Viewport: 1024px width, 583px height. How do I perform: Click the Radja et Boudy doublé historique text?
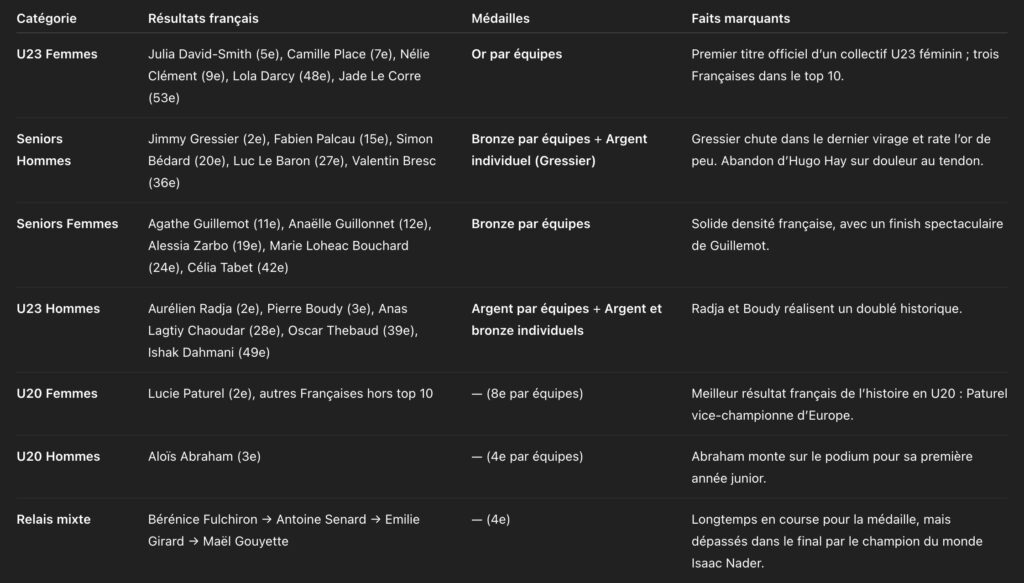pos(826,309)
